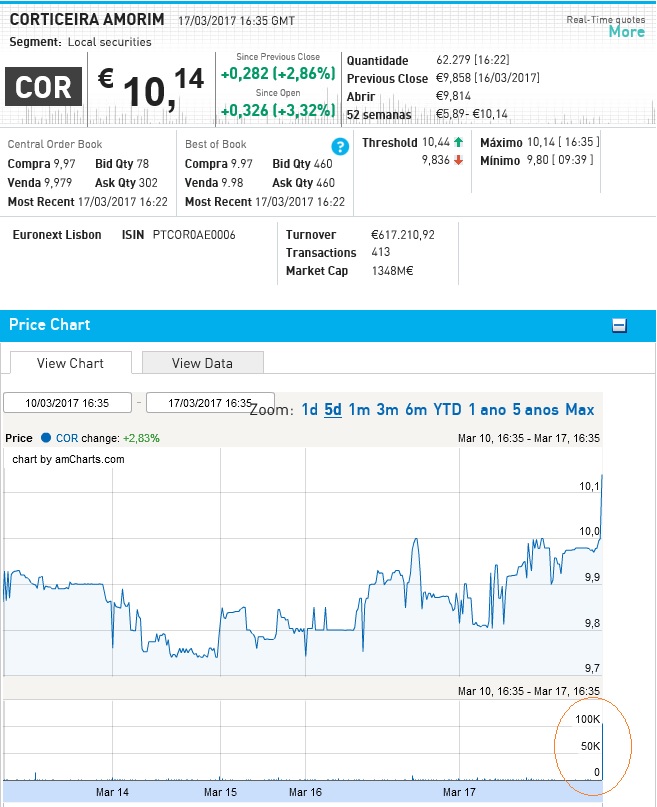Image resolution: width=657 pixels, height=807 pixels.
Task: Open the More real-time quotes link
Action: (626, 32)
